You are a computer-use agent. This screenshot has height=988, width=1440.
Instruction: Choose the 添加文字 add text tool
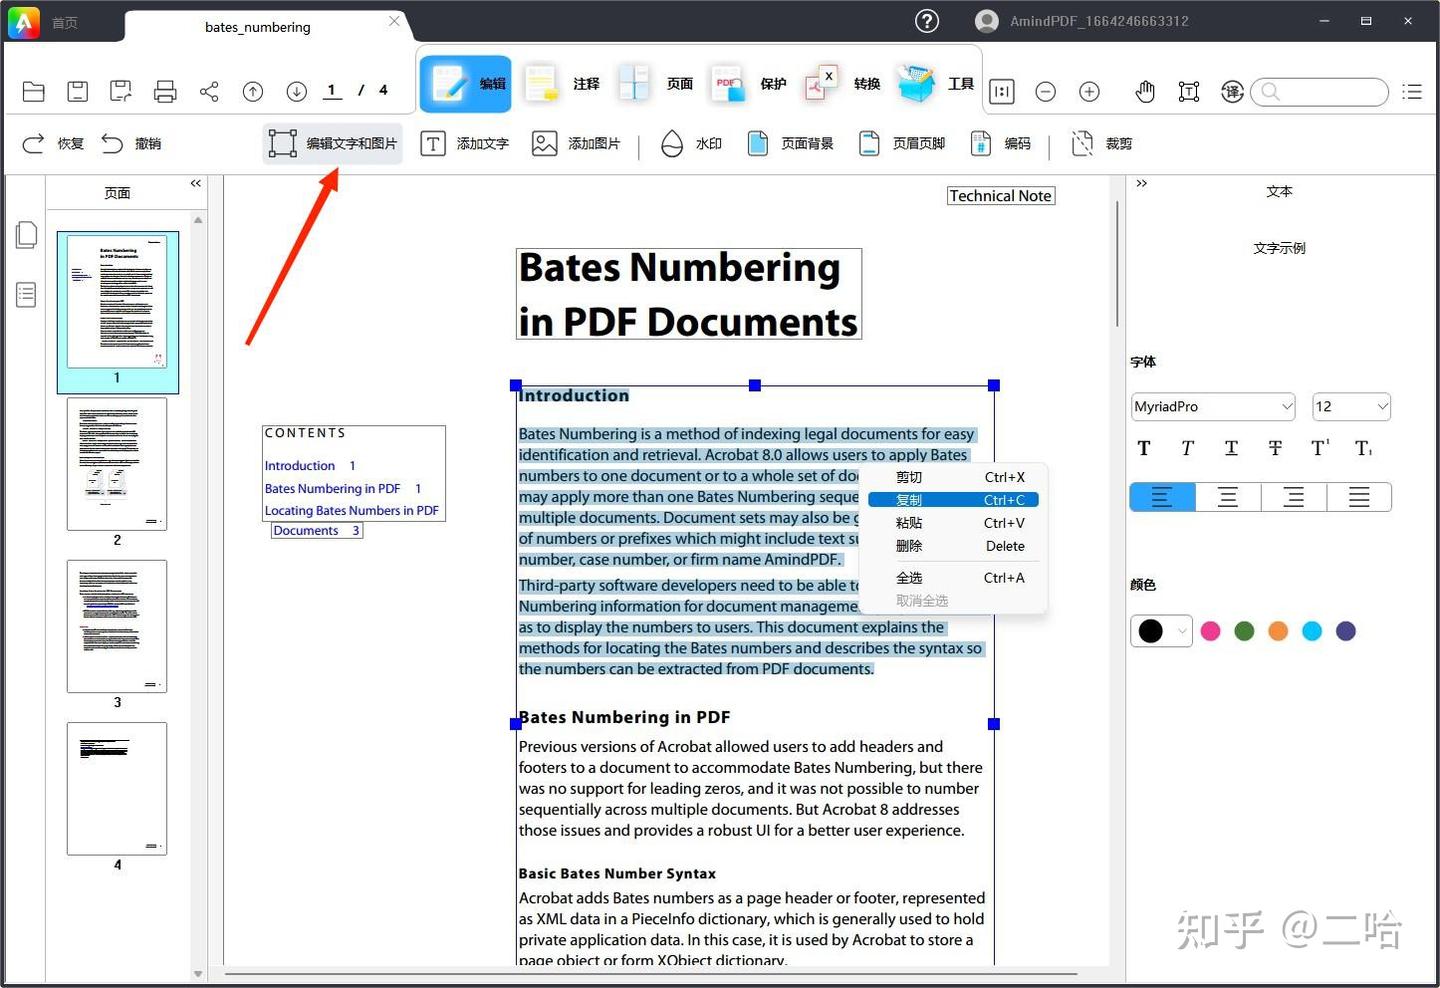(x=465, y=144)
